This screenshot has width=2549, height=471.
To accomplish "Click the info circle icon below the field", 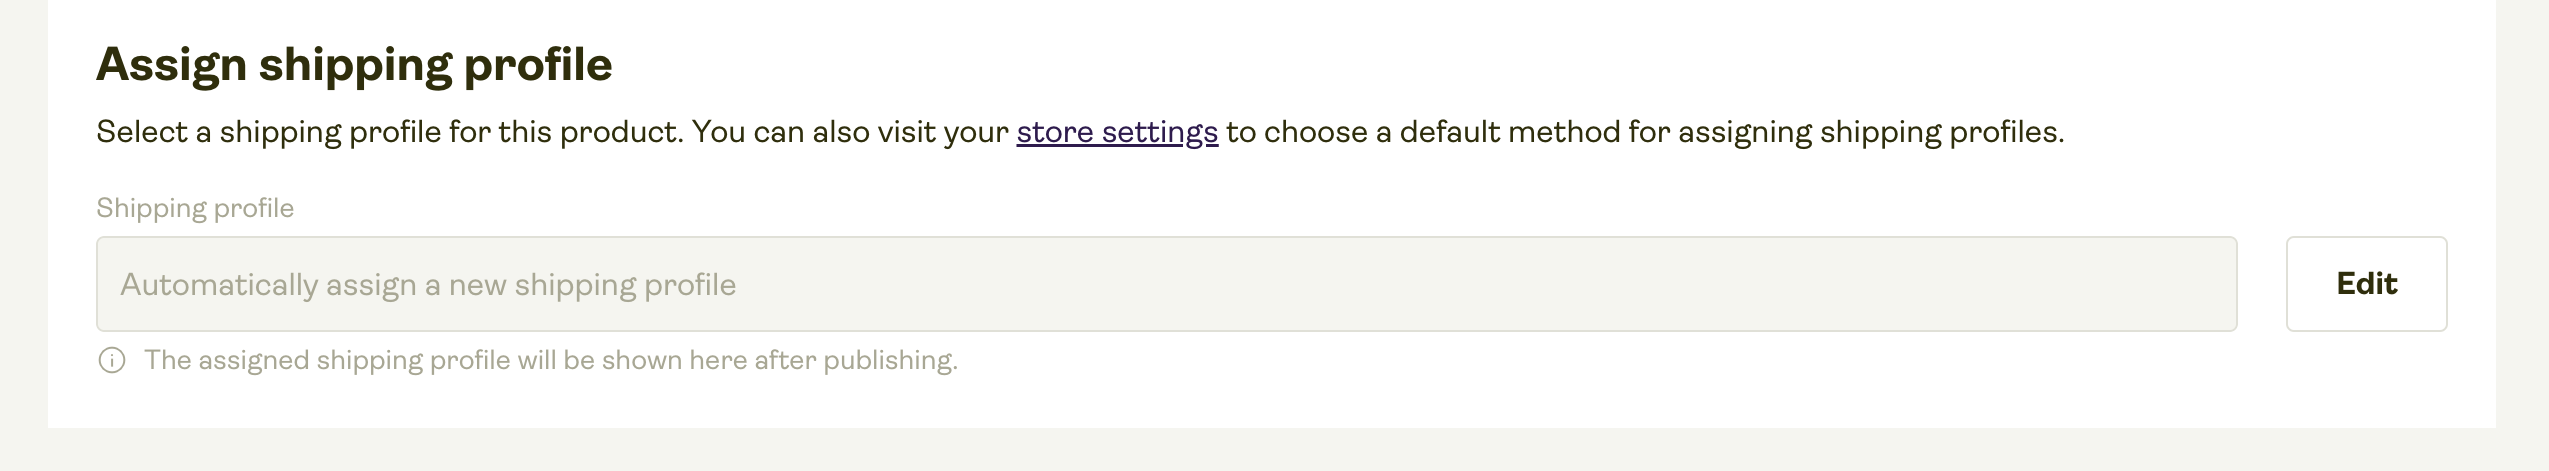I will [x=112, y=361].
